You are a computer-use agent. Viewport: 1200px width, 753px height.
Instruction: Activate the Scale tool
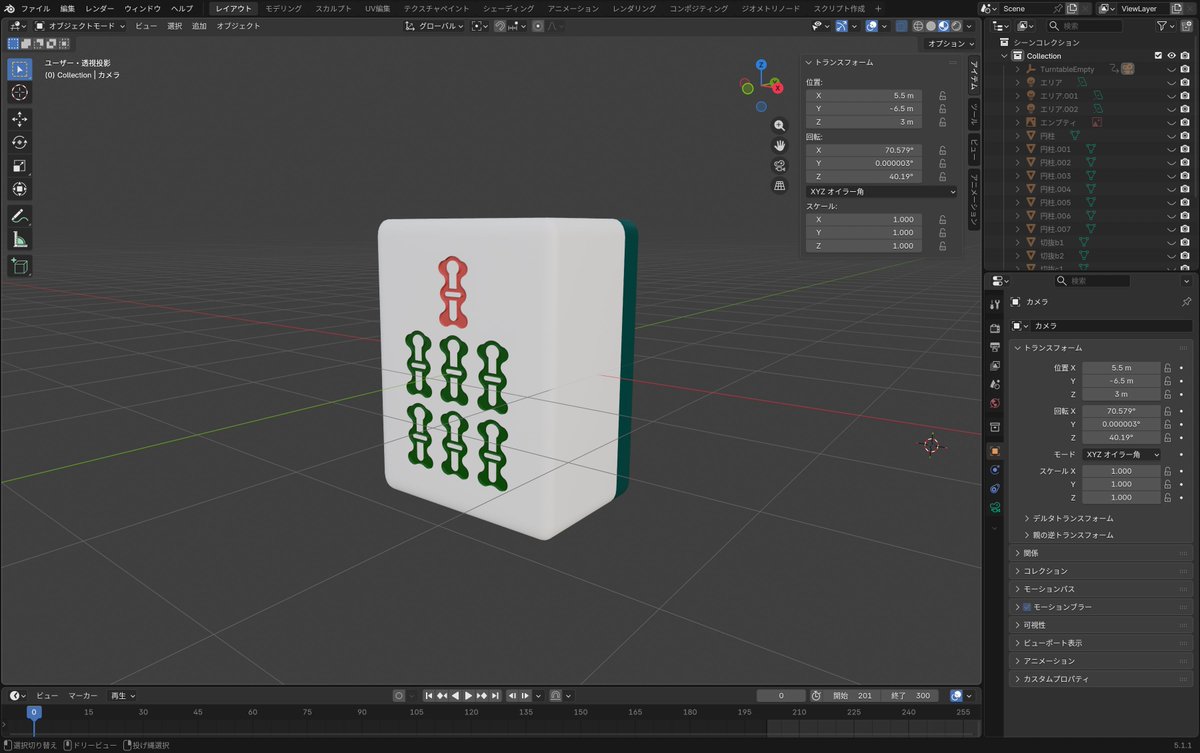20,166
